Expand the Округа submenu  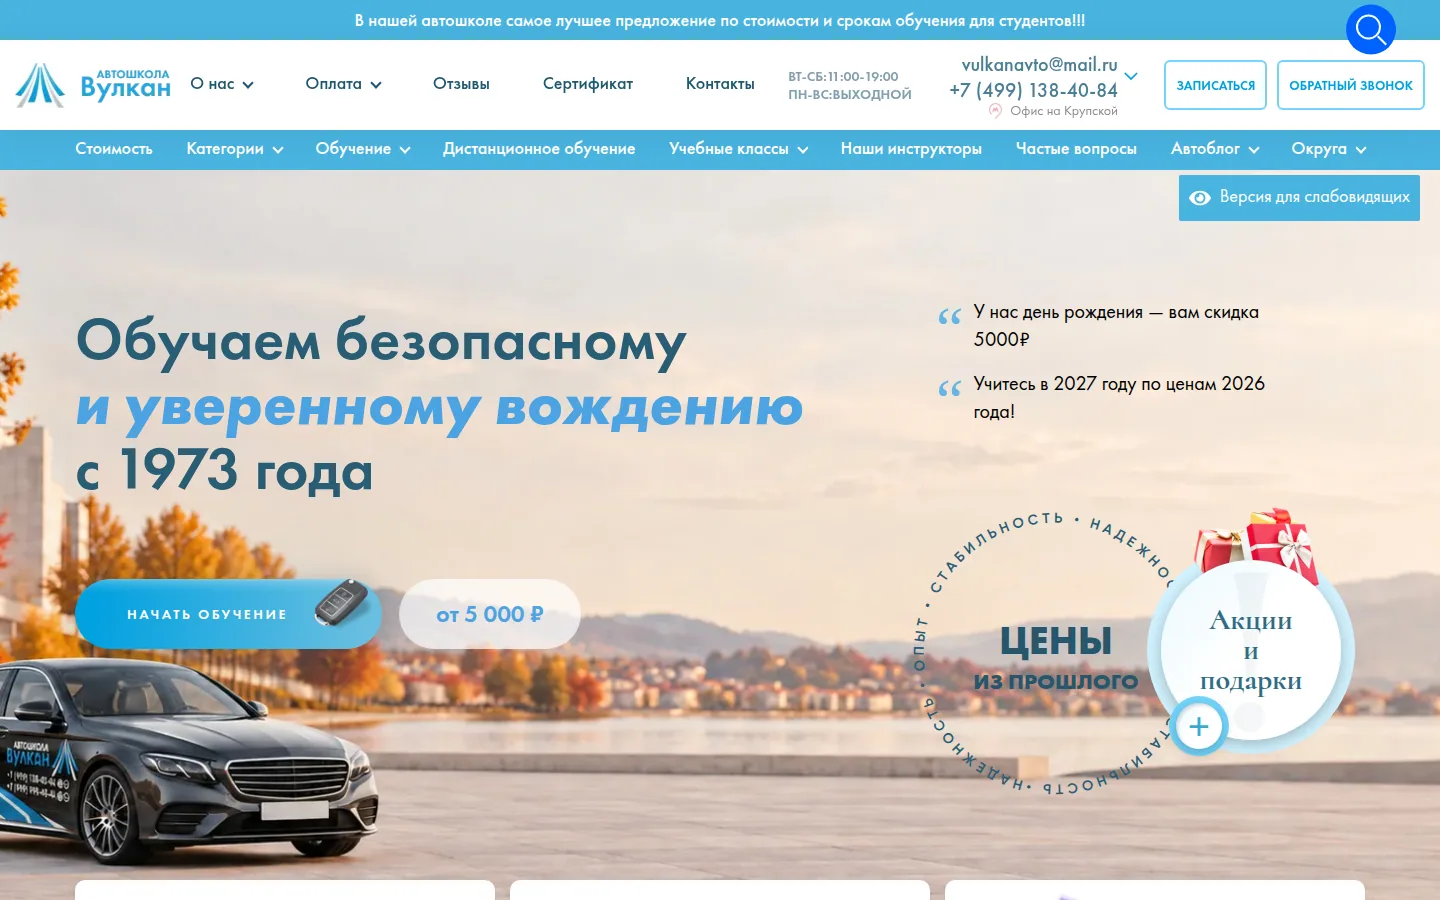coord(1329,149)
